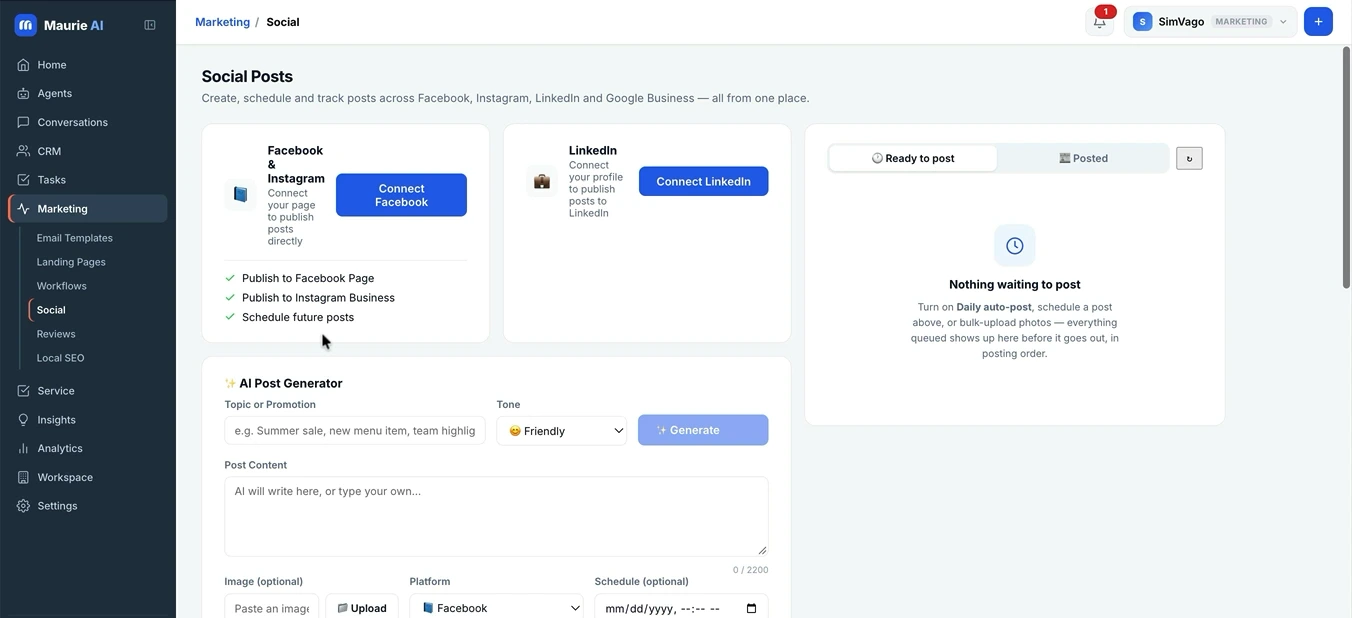
Task: Switch to the Posted tab
Action: click(x=1083, y=158)
